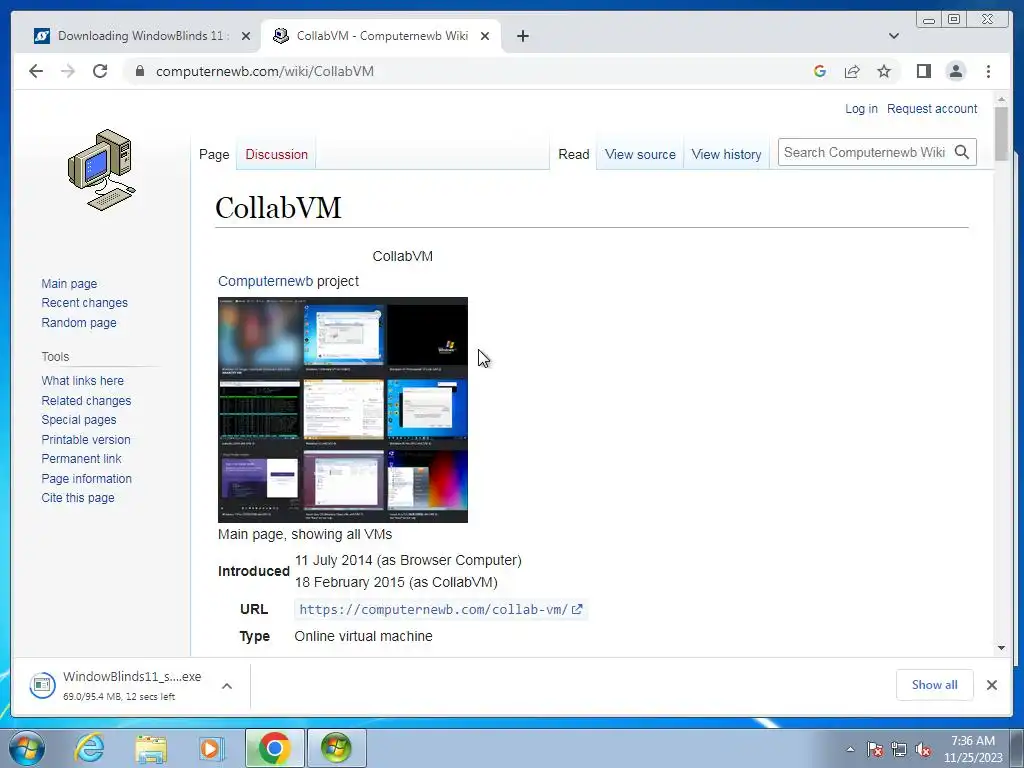Click the muted volume tray icon
This screenshot has height=768, width=1024.
point(923,749)
